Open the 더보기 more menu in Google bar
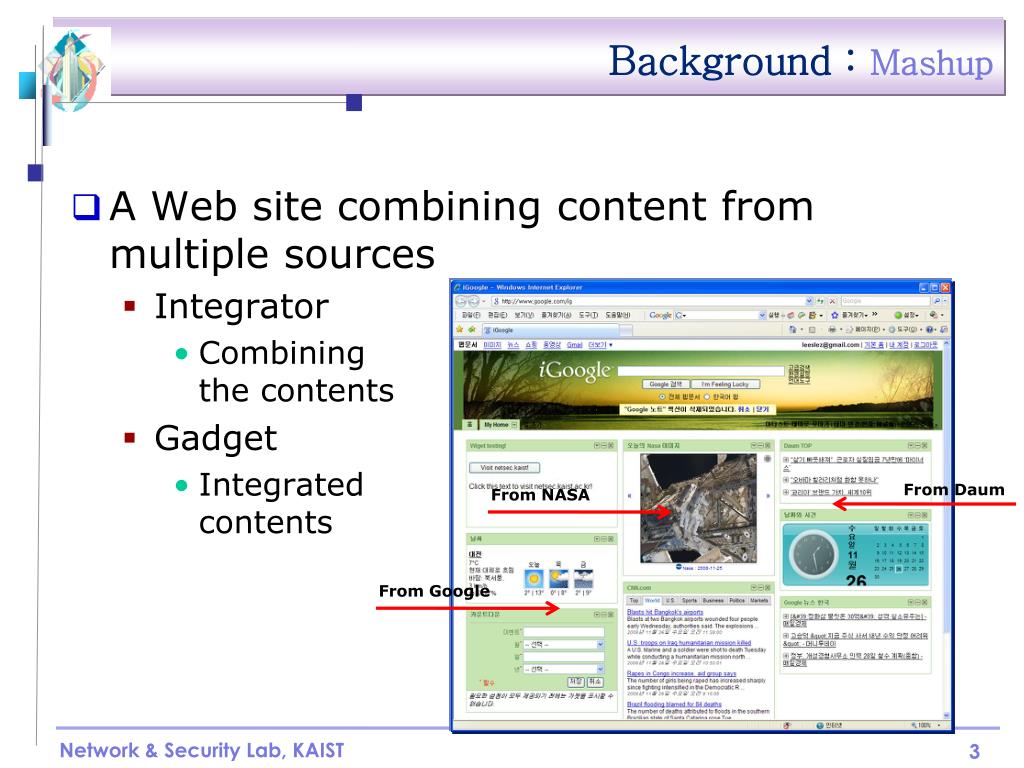This screenshot has height=768, width=1024. [600, 344]
